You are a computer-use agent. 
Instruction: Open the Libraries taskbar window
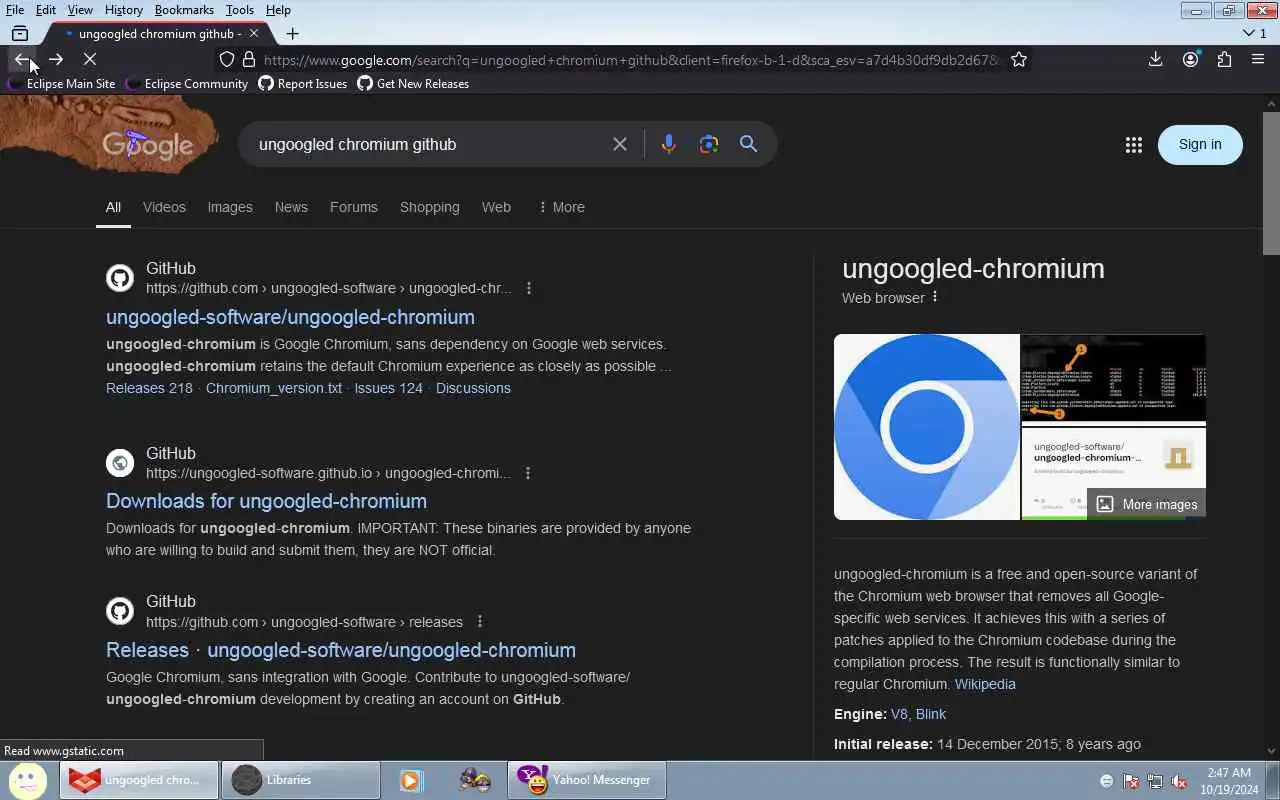(301, 780)
